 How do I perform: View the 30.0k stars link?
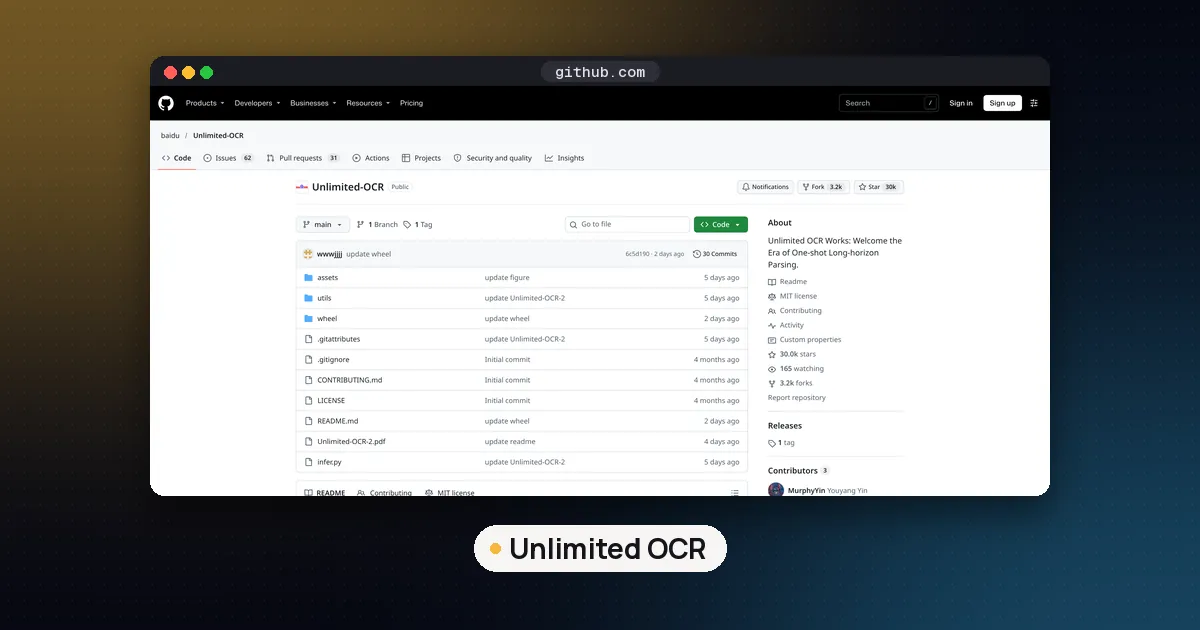(792, 354)
